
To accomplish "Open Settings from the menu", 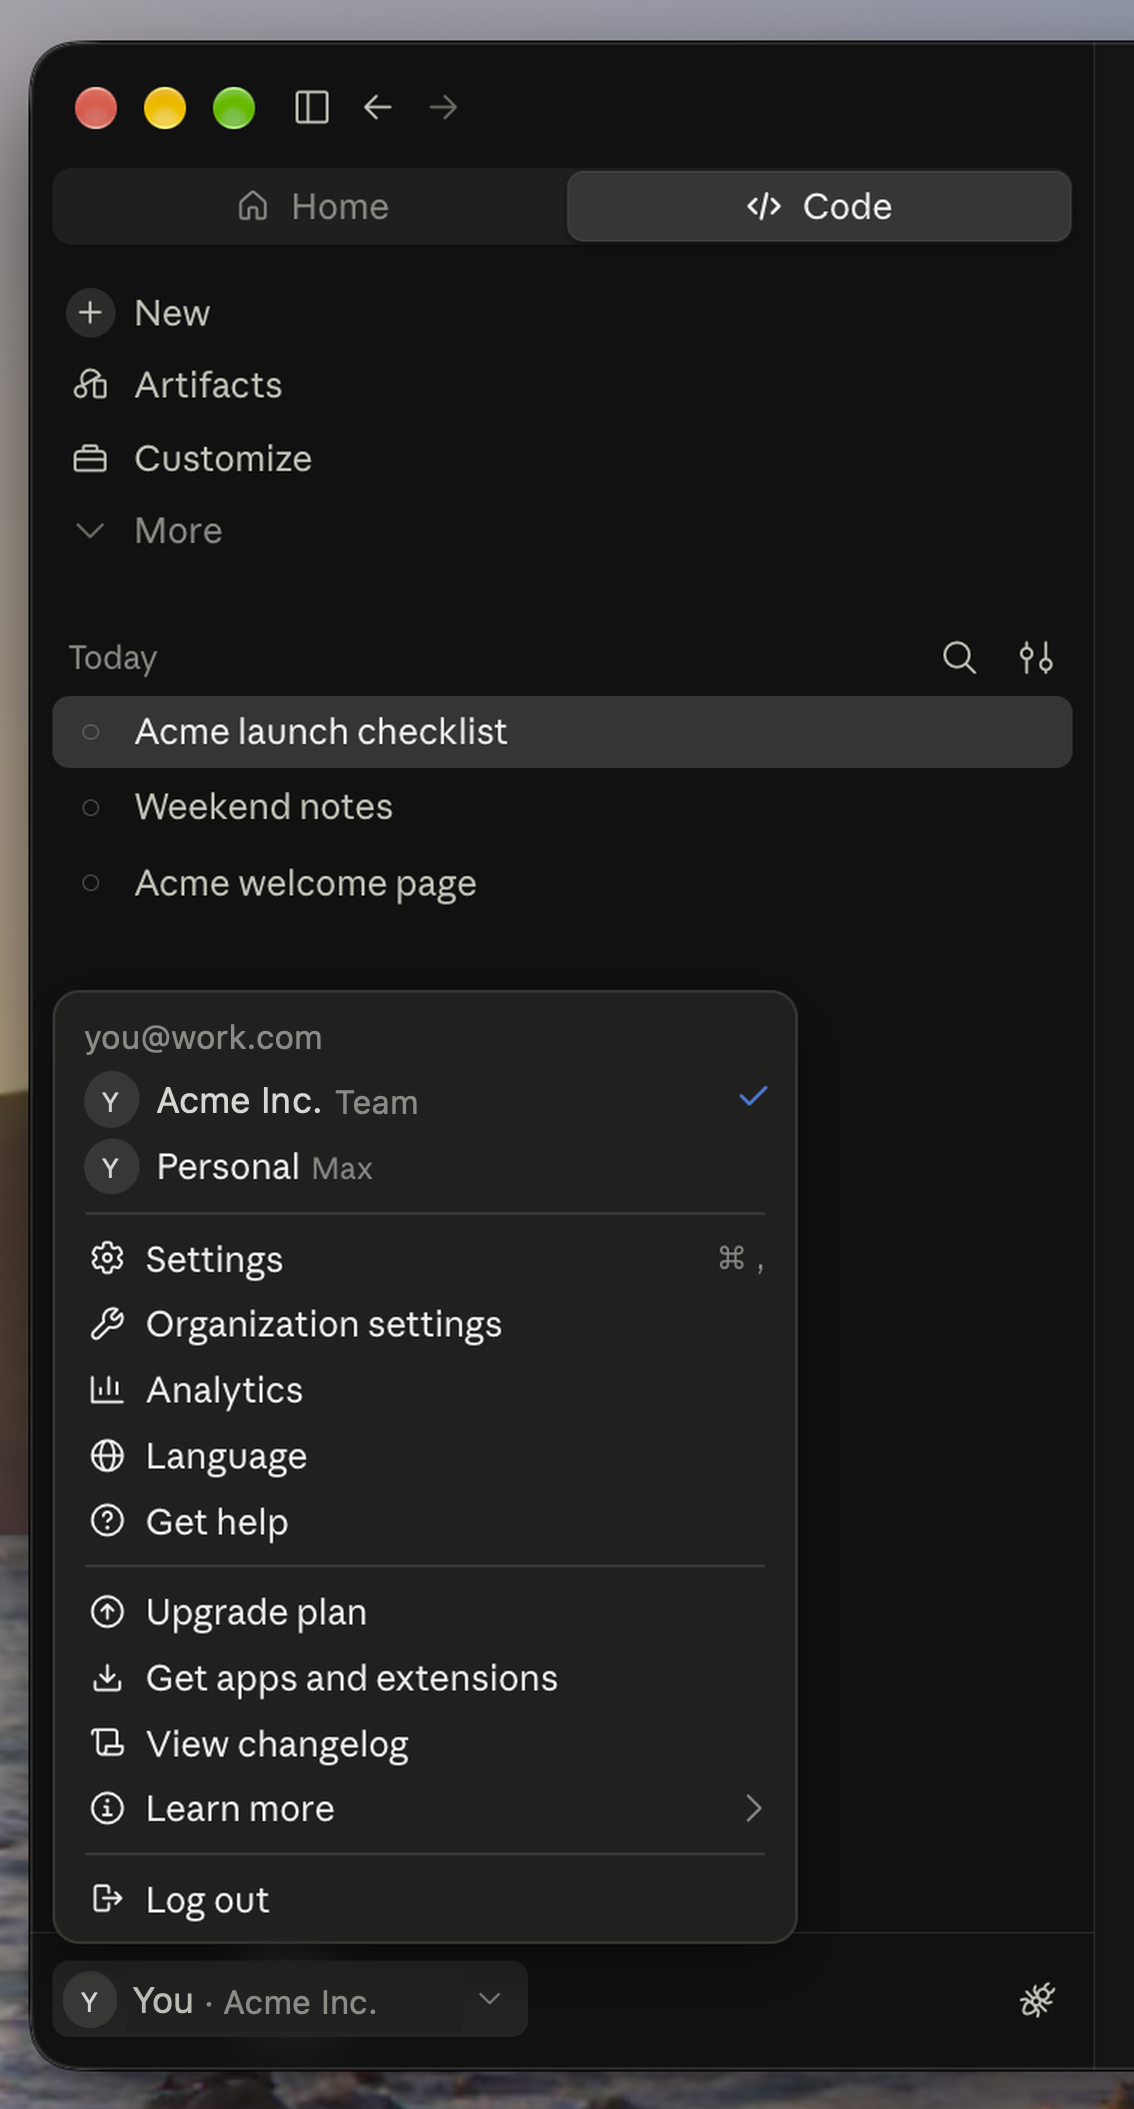I will click(x=425, y=1259).
